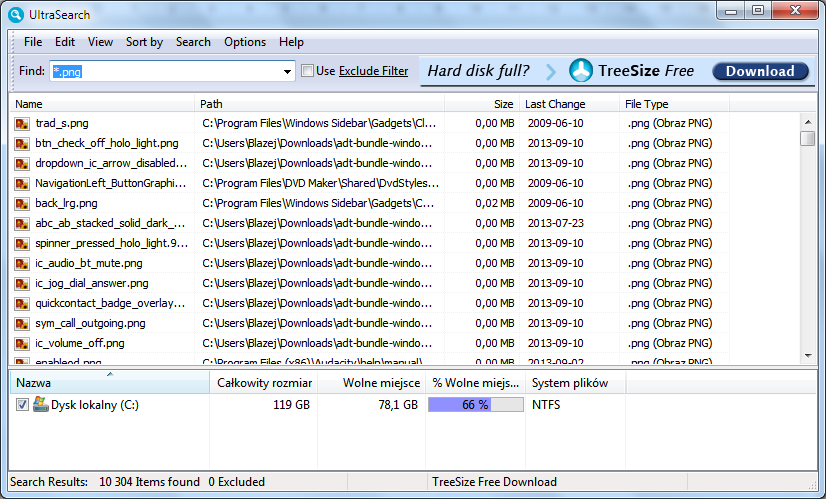Open the File menu
Screen dimensions: 826x499
coord(33,42)
